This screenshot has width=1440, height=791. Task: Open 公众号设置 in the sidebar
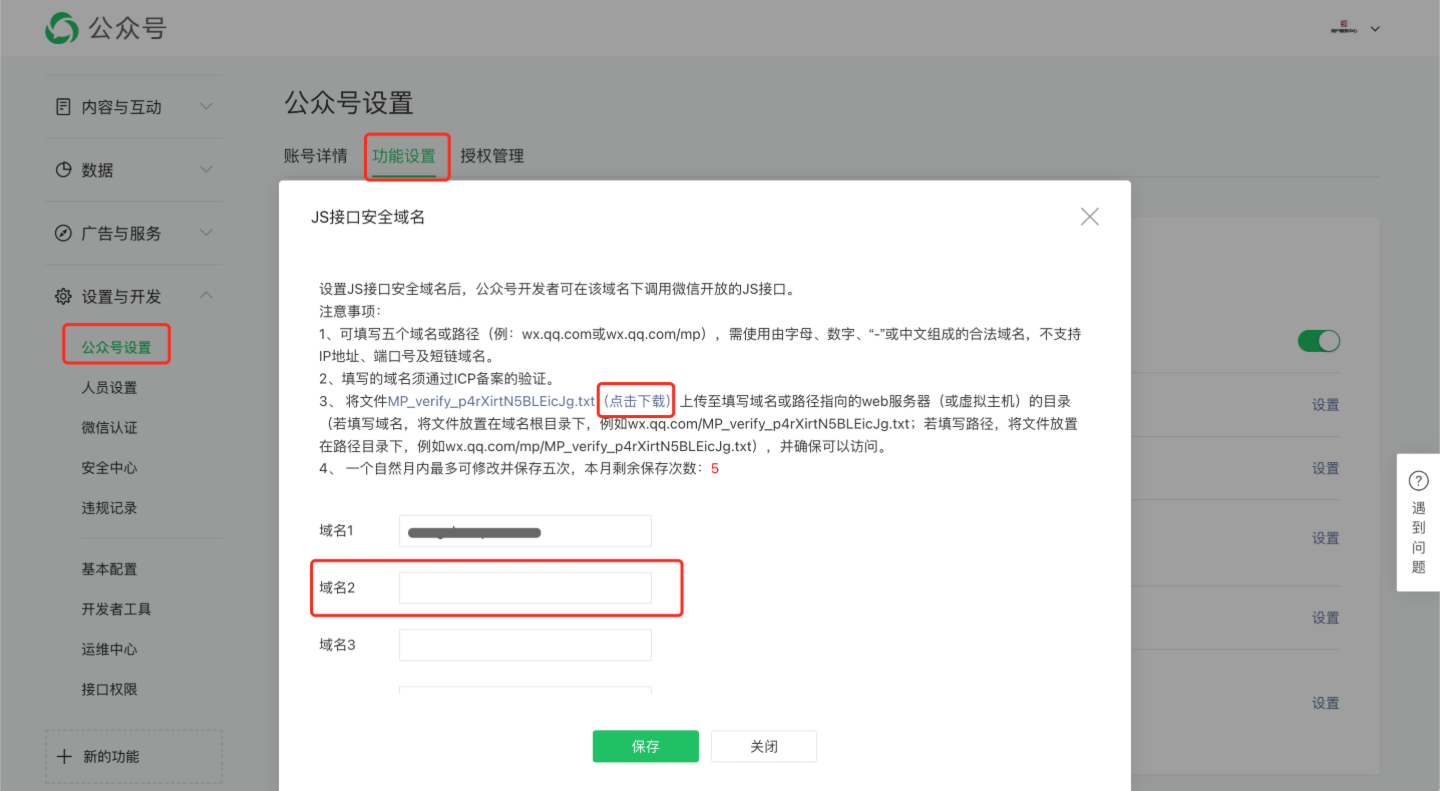pyautogui.click(x=116, y=347)
